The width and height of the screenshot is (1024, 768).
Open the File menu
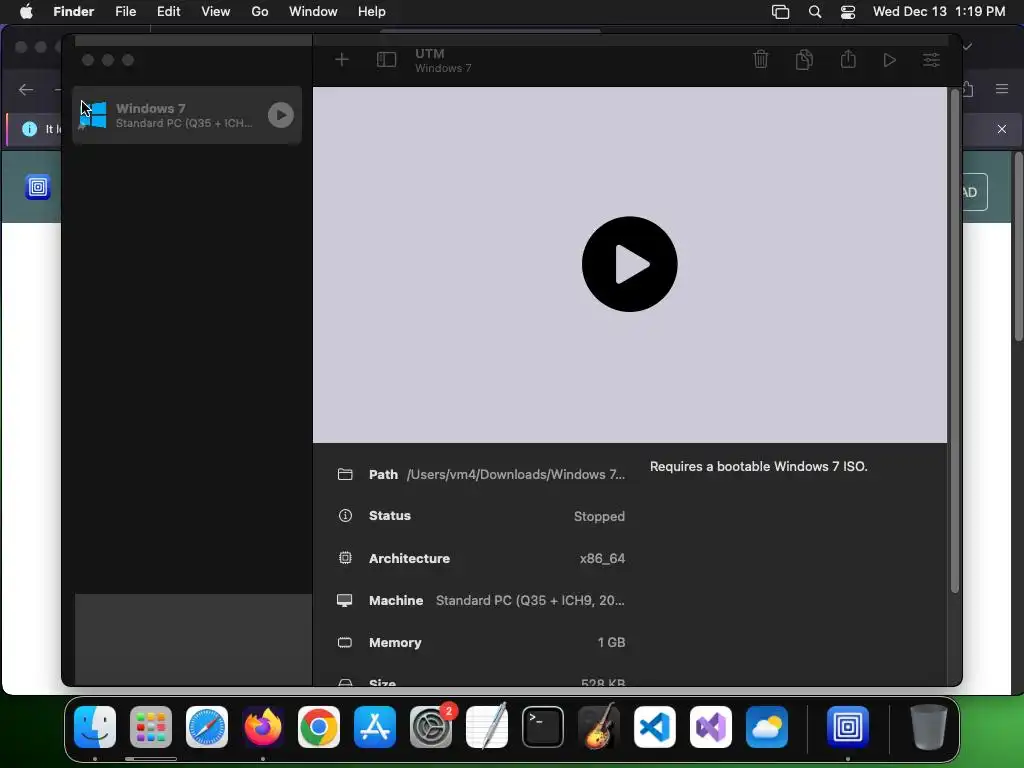pos(125,12)
